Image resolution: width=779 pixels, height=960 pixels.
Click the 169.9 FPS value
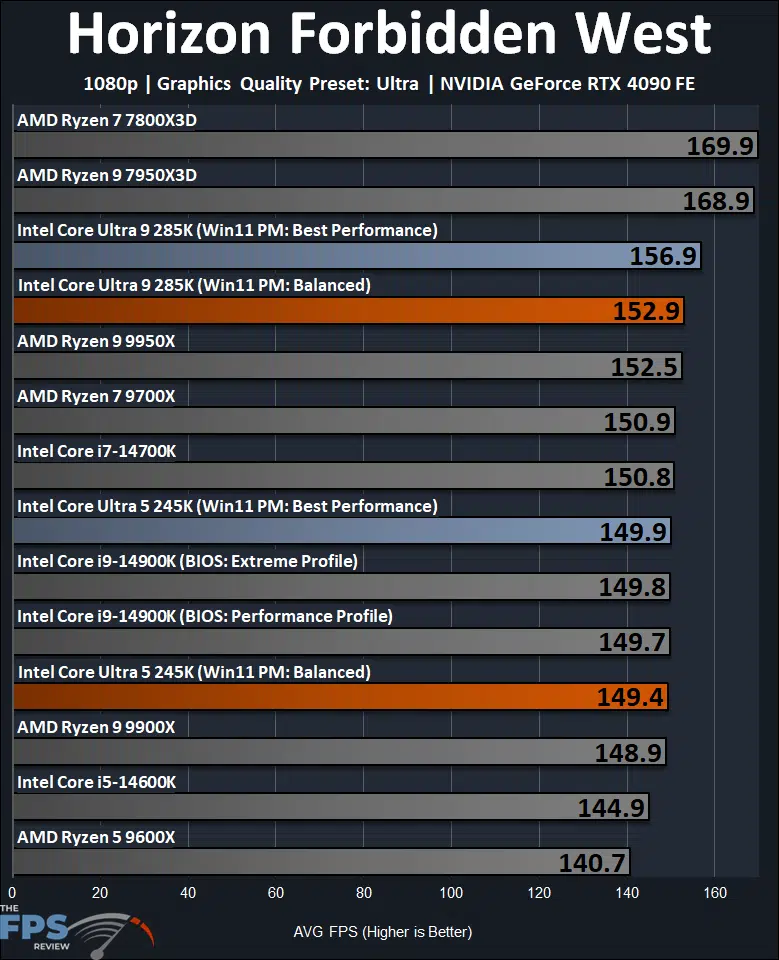coord(720,146)
